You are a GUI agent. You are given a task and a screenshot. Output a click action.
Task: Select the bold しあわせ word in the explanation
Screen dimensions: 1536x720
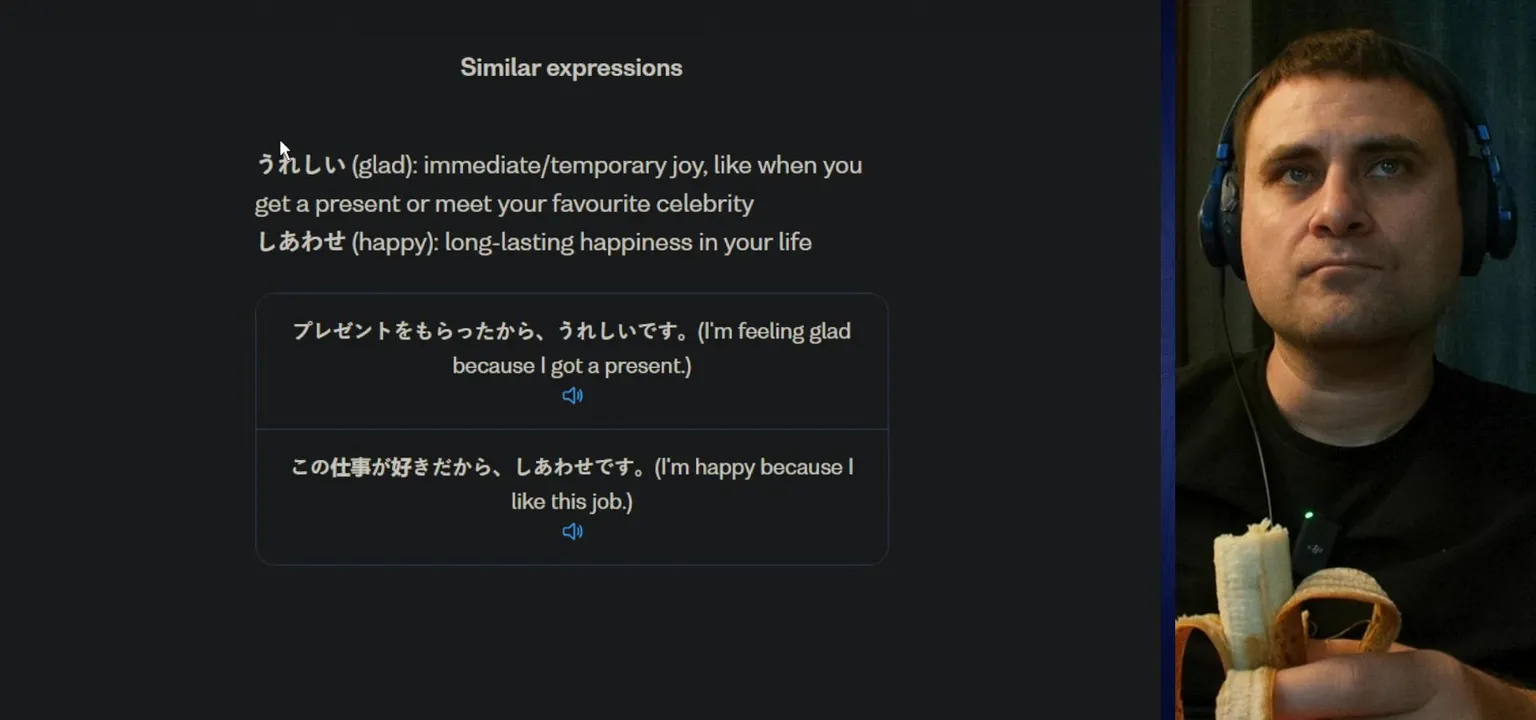(301, 242)
